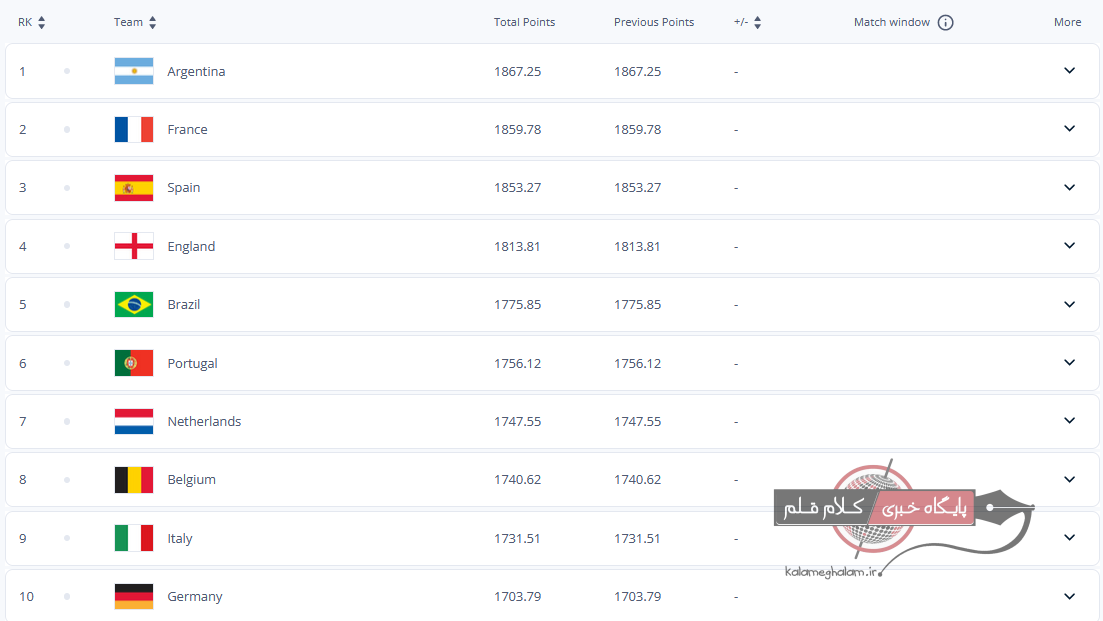Select total points value 1731.51
This screenshot has width=1103, height=621.
(x=517, y=539)
